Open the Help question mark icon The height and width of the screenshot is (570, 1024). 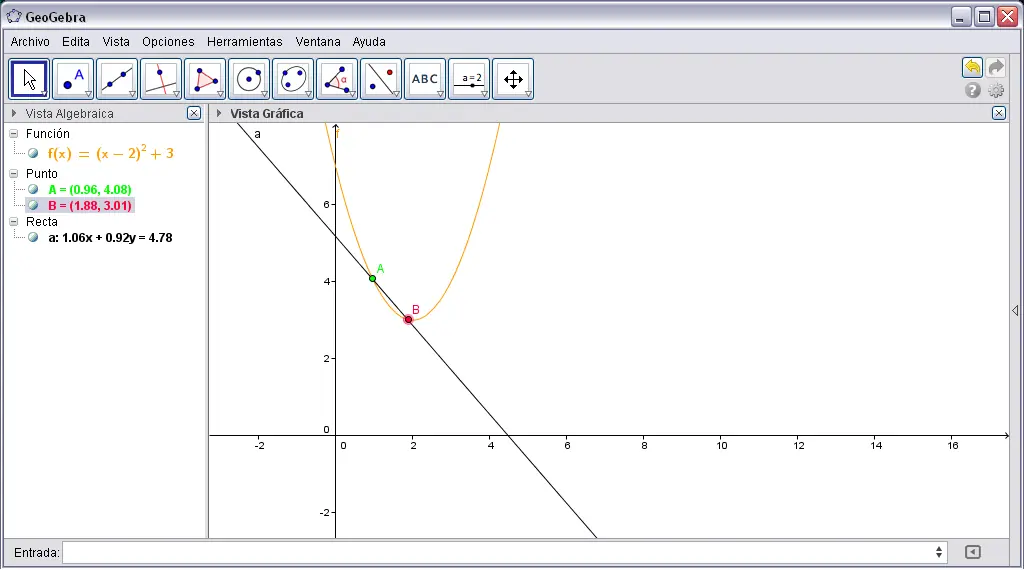click(x=972, y=90)
